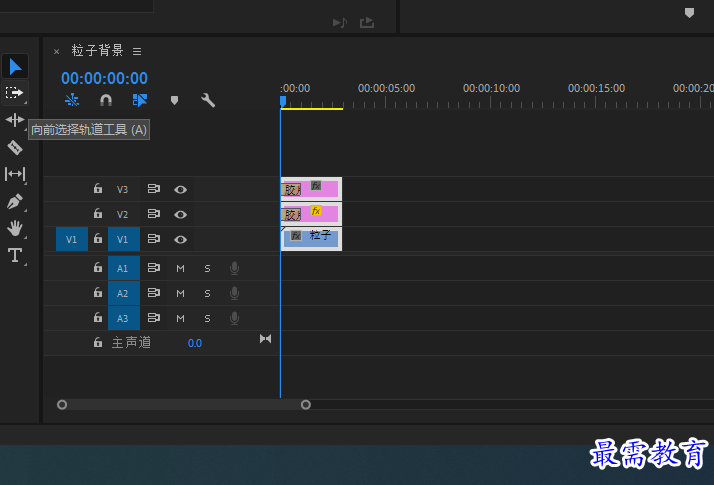Toggle track targeting for V3
The image size is (714, 485).
pos(123,189)
